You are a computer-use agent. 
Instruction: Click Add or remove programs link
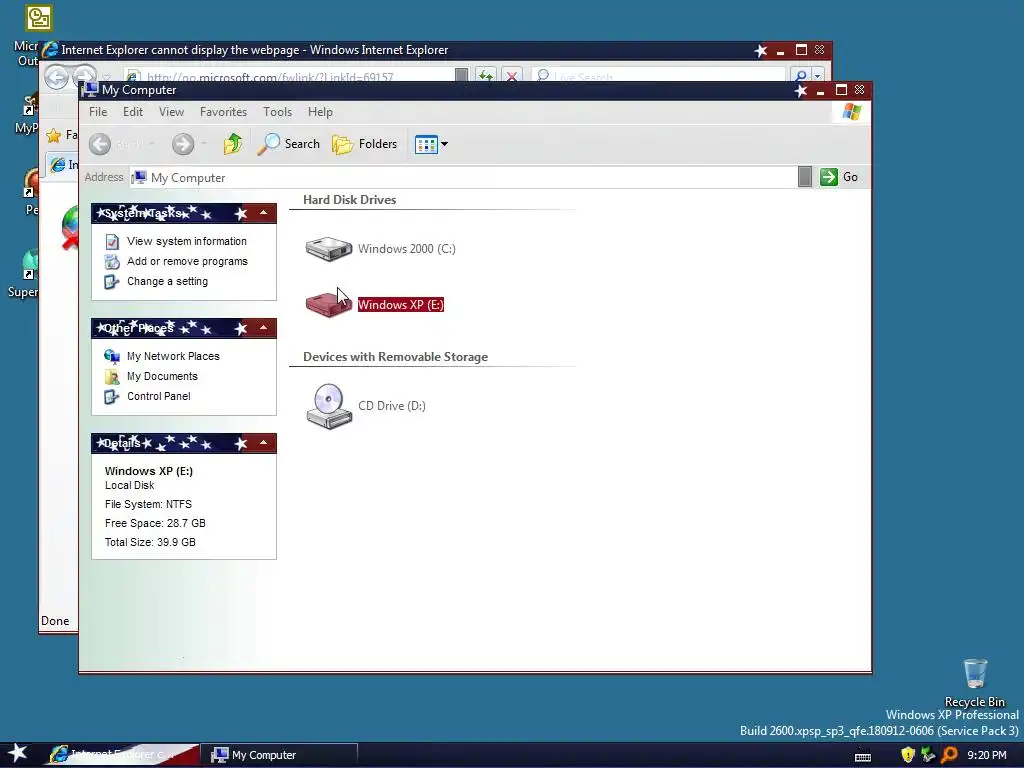[187, 261]
